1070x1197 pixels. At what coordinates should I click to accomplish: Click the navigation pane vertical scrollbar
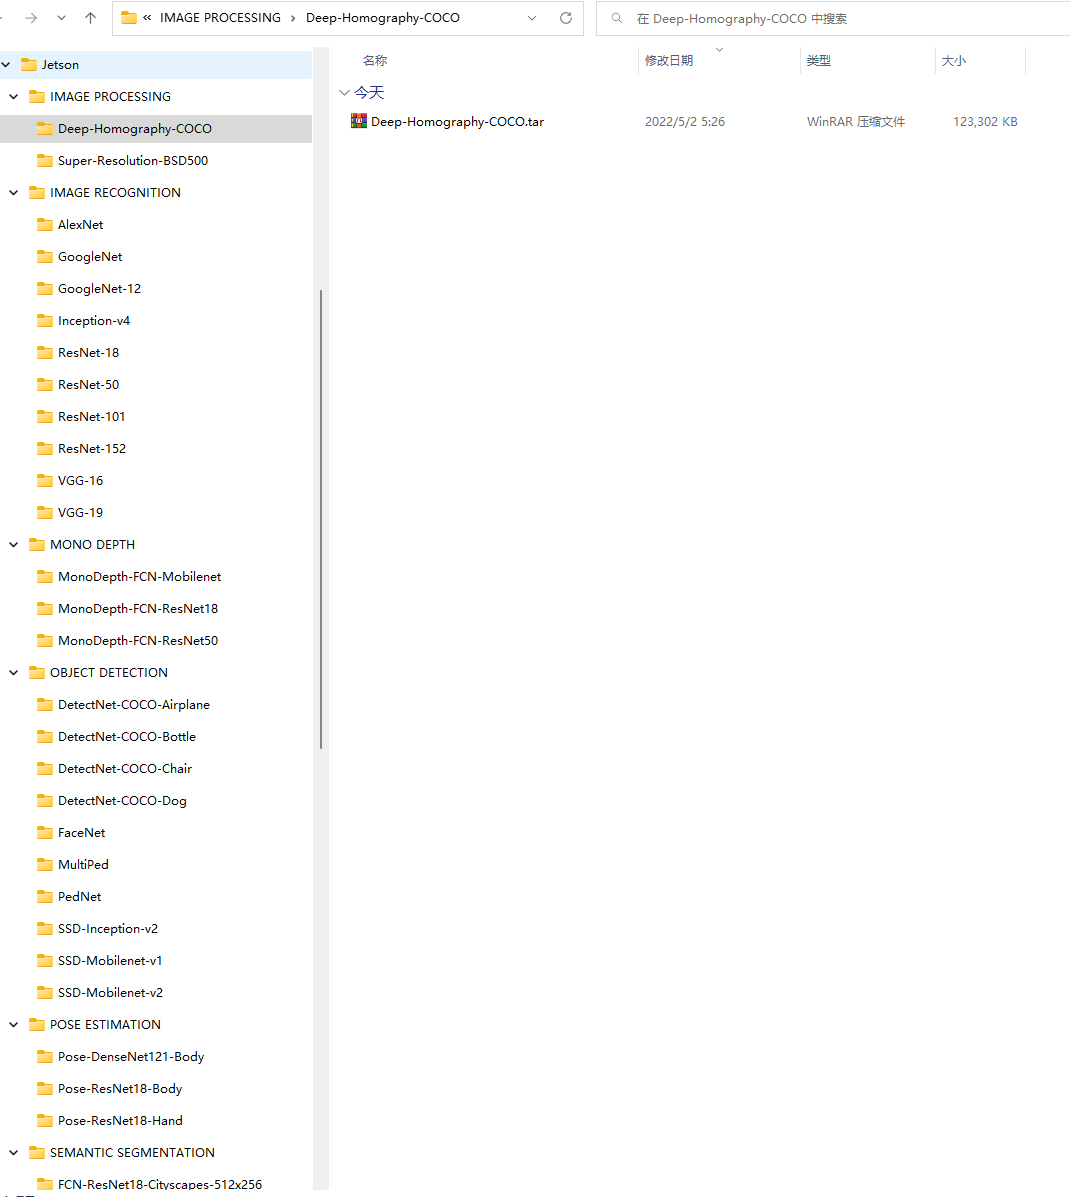321,519
